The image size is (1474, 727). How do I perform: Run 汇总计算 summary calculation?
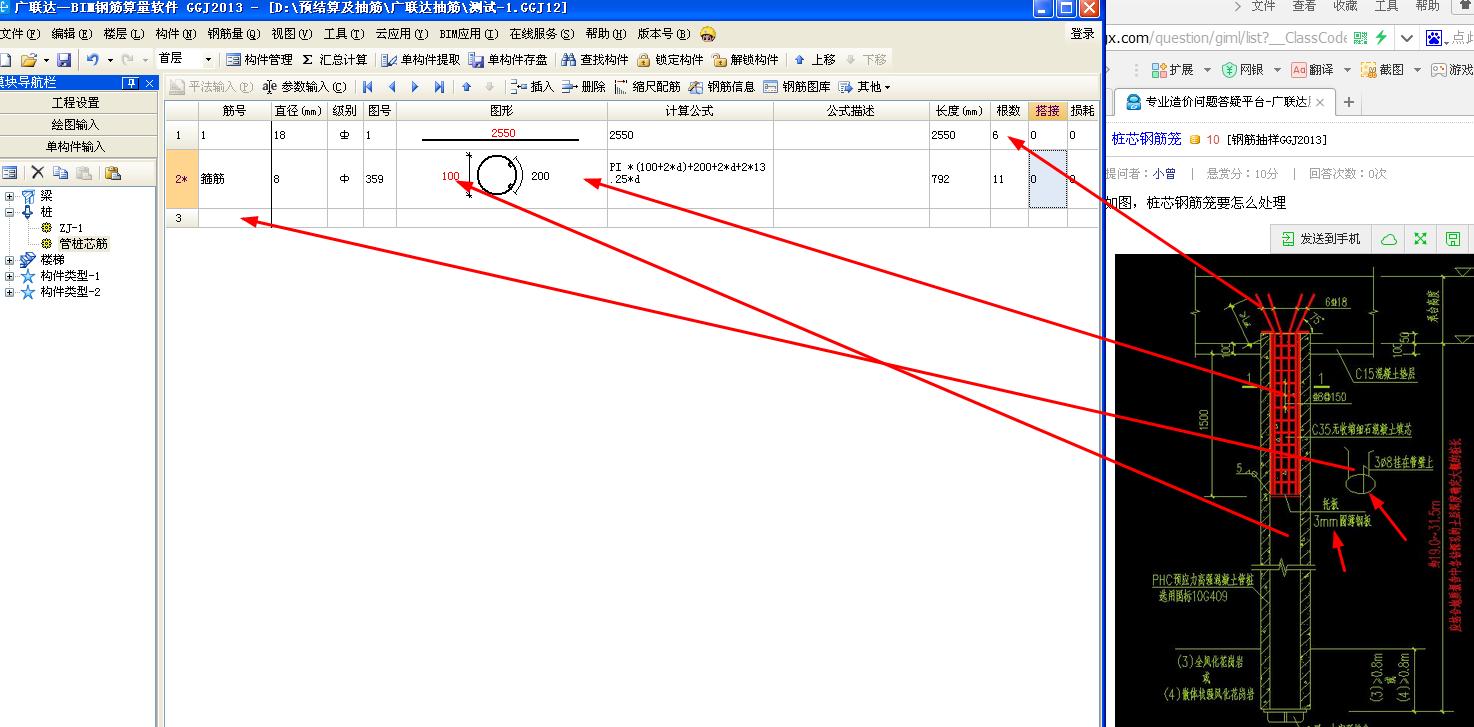334,60
